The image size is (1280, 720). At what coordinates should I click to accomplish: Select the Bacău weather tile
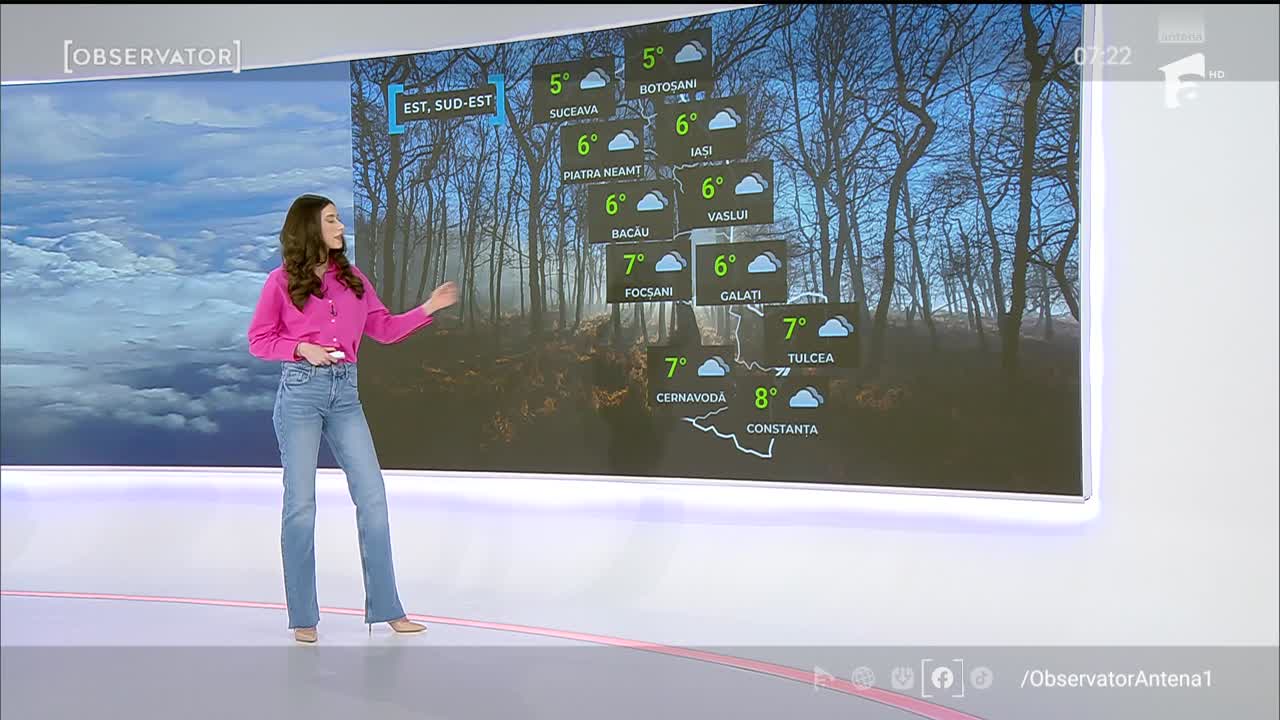630,212
